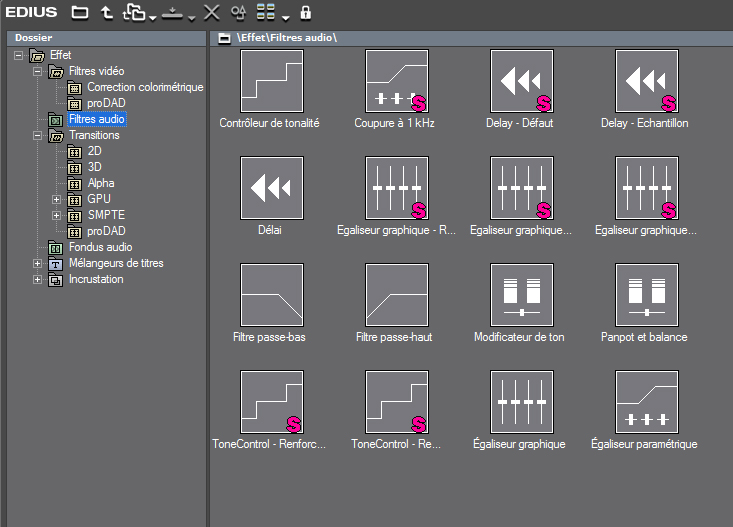Image resolution: width=733 pixels, height=527 pixels.
Task: Select Panpot et balance effect
Action: [647, 295]
